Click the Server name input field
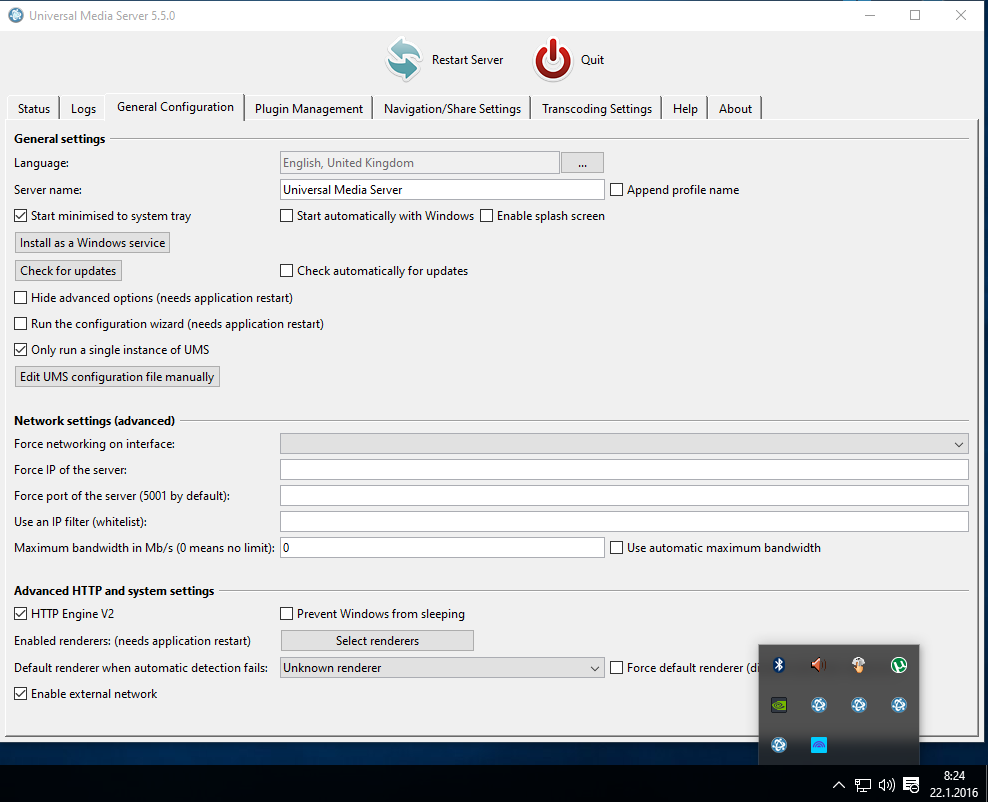The image size is (988, 802). [442, 190]
